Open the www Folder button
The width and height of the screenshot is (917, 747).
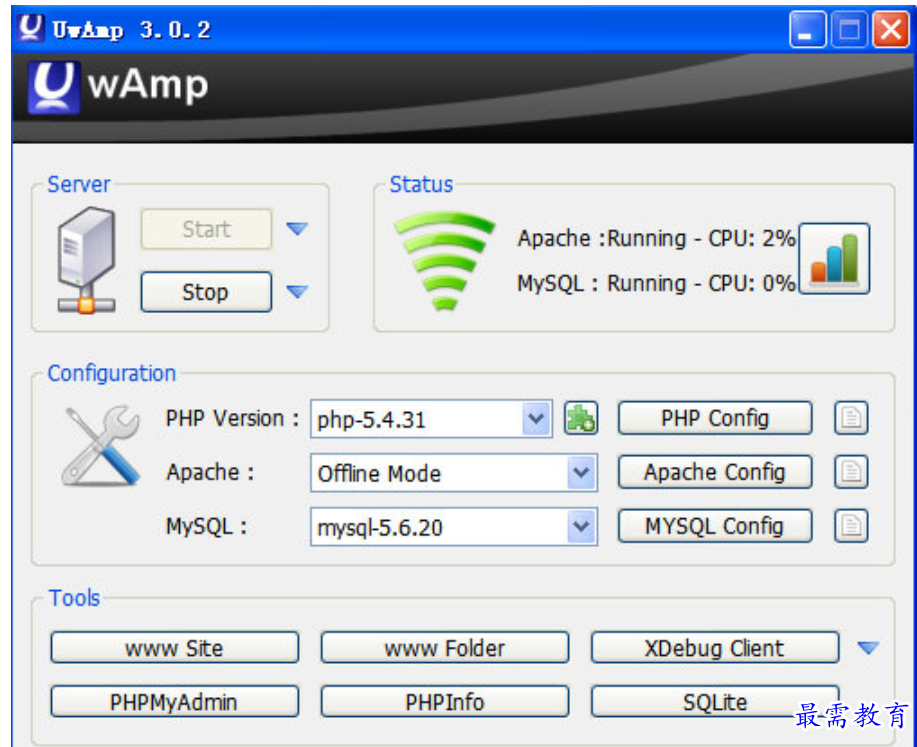coord(444,648)
